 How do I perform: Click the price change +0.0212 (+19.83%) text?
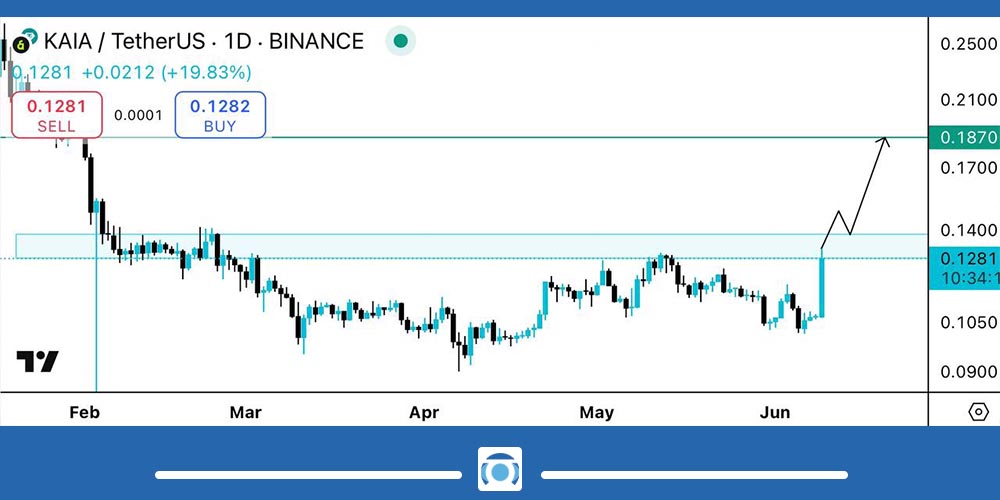tap(167, 73)
